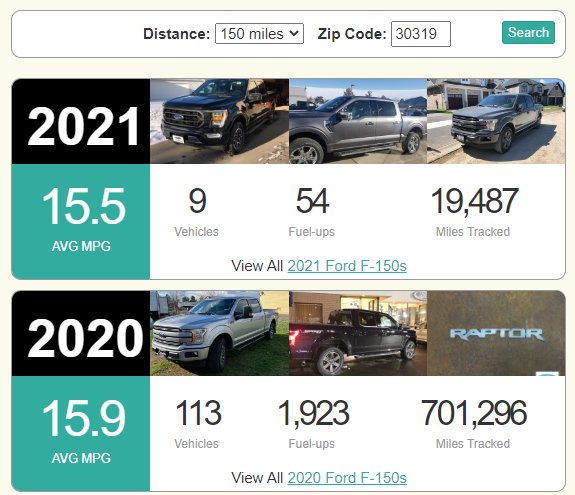The height and width of the screenshot is (495, 575).
Task: Click the 15.5 AVG MPG tile
Action: (x=81, y=221)
